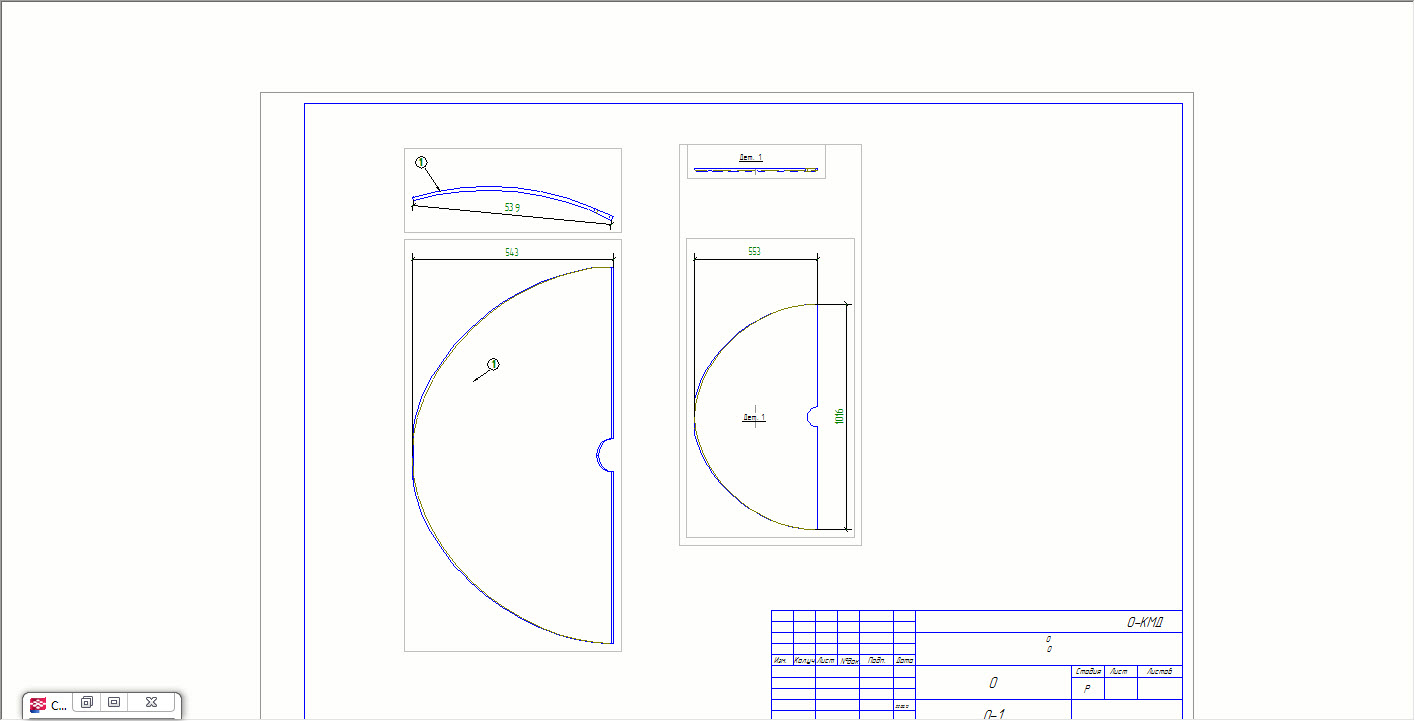Click the 'Листов' header in the title block
The image size is (1415, 721).
coord(1160,671)
